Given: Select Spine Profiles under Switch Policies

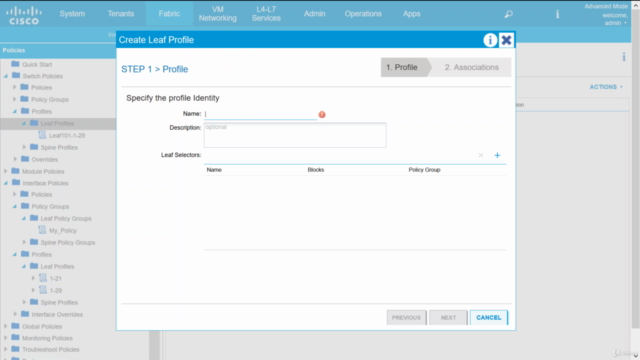Looking at the screenshot, I should (59, 147).
